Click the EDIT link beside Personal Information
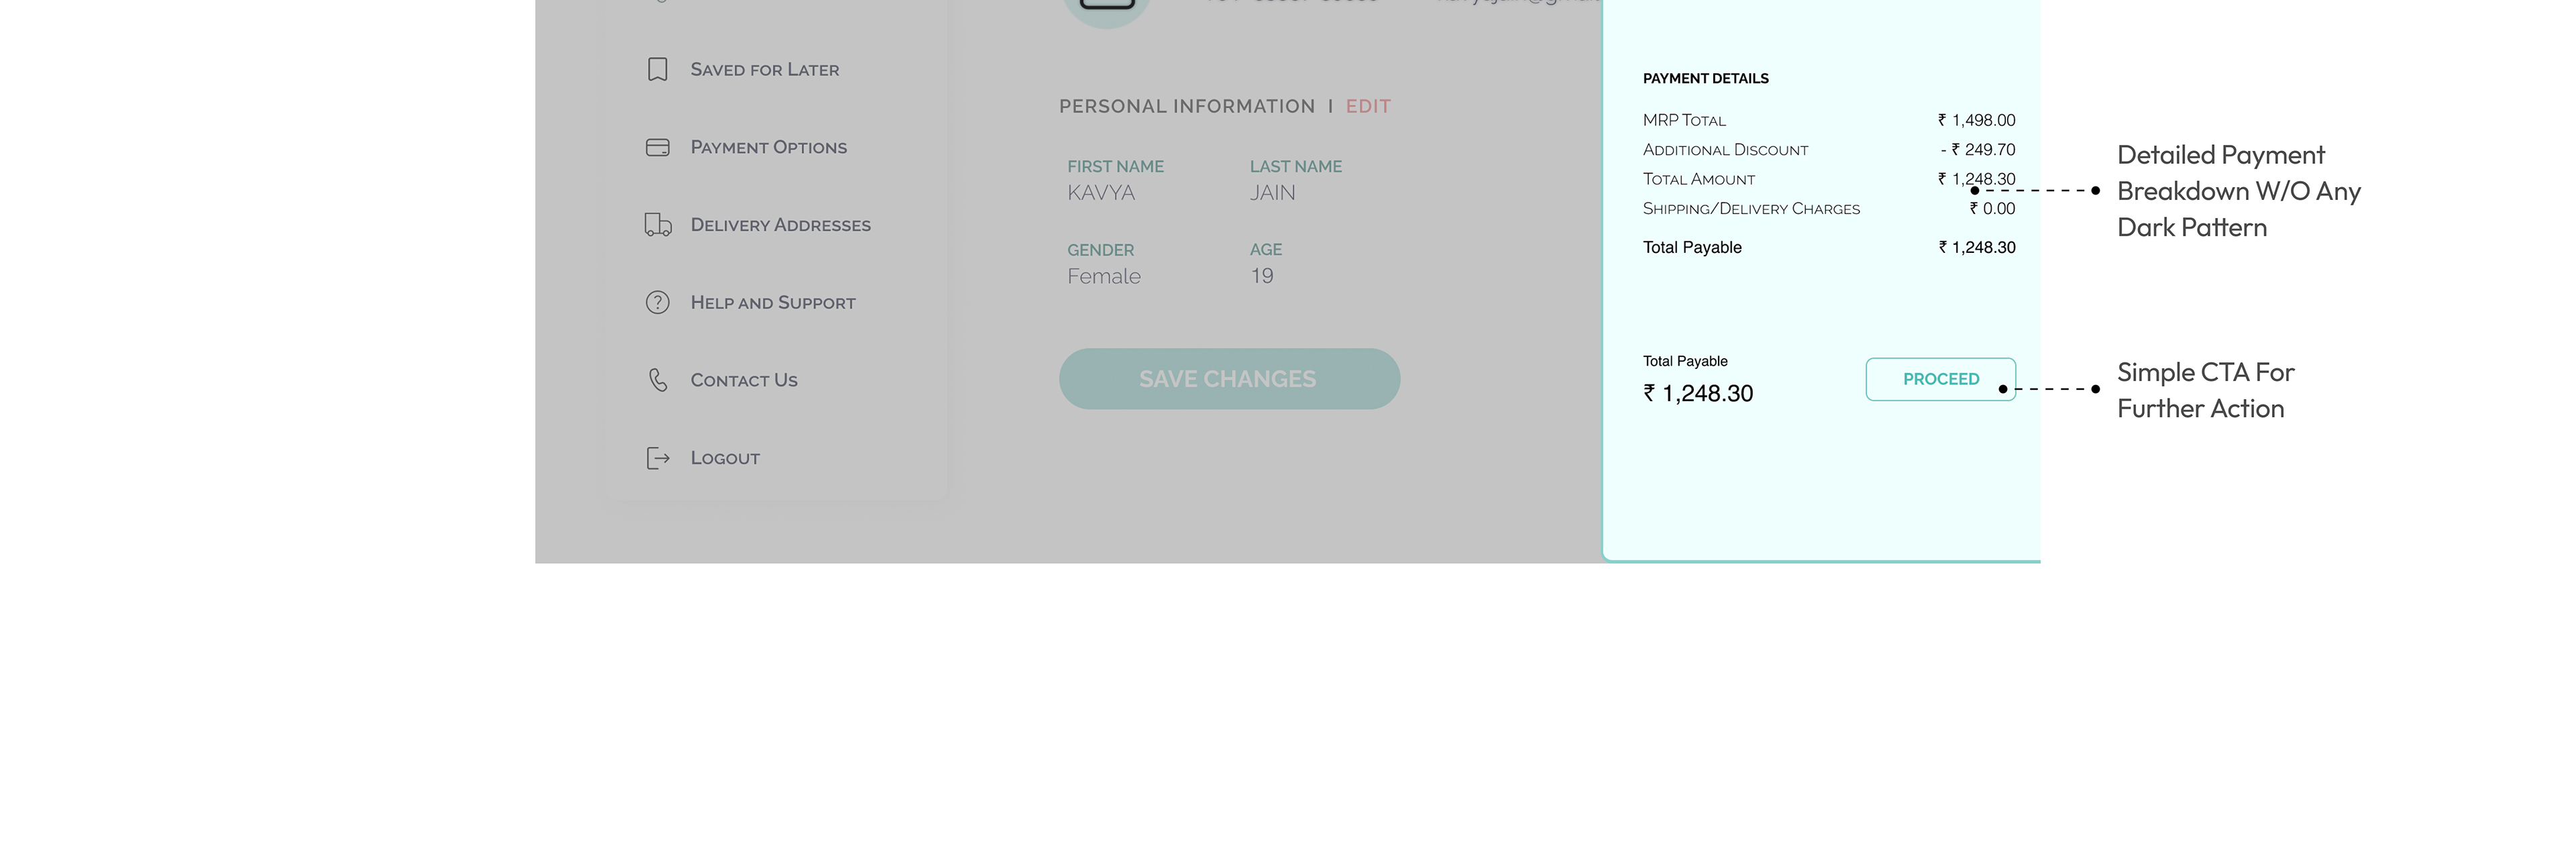The image size is (2576, 856). 1367,106
